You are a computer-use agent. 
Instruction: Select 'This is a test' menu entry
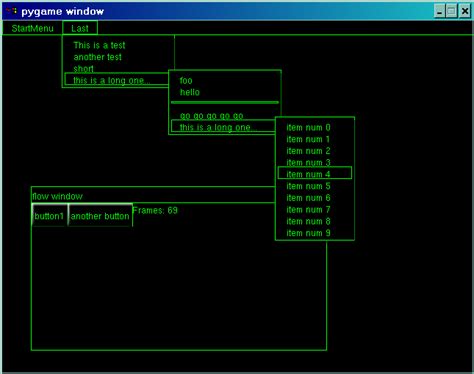pyautogui.click(x=99, y=45)
